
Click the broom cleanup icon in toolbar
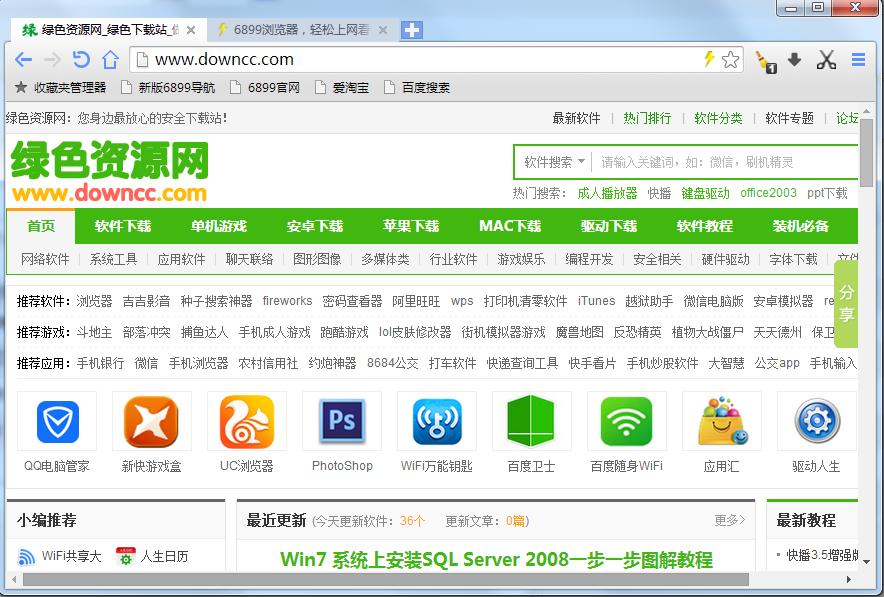[x=766, y=61]
